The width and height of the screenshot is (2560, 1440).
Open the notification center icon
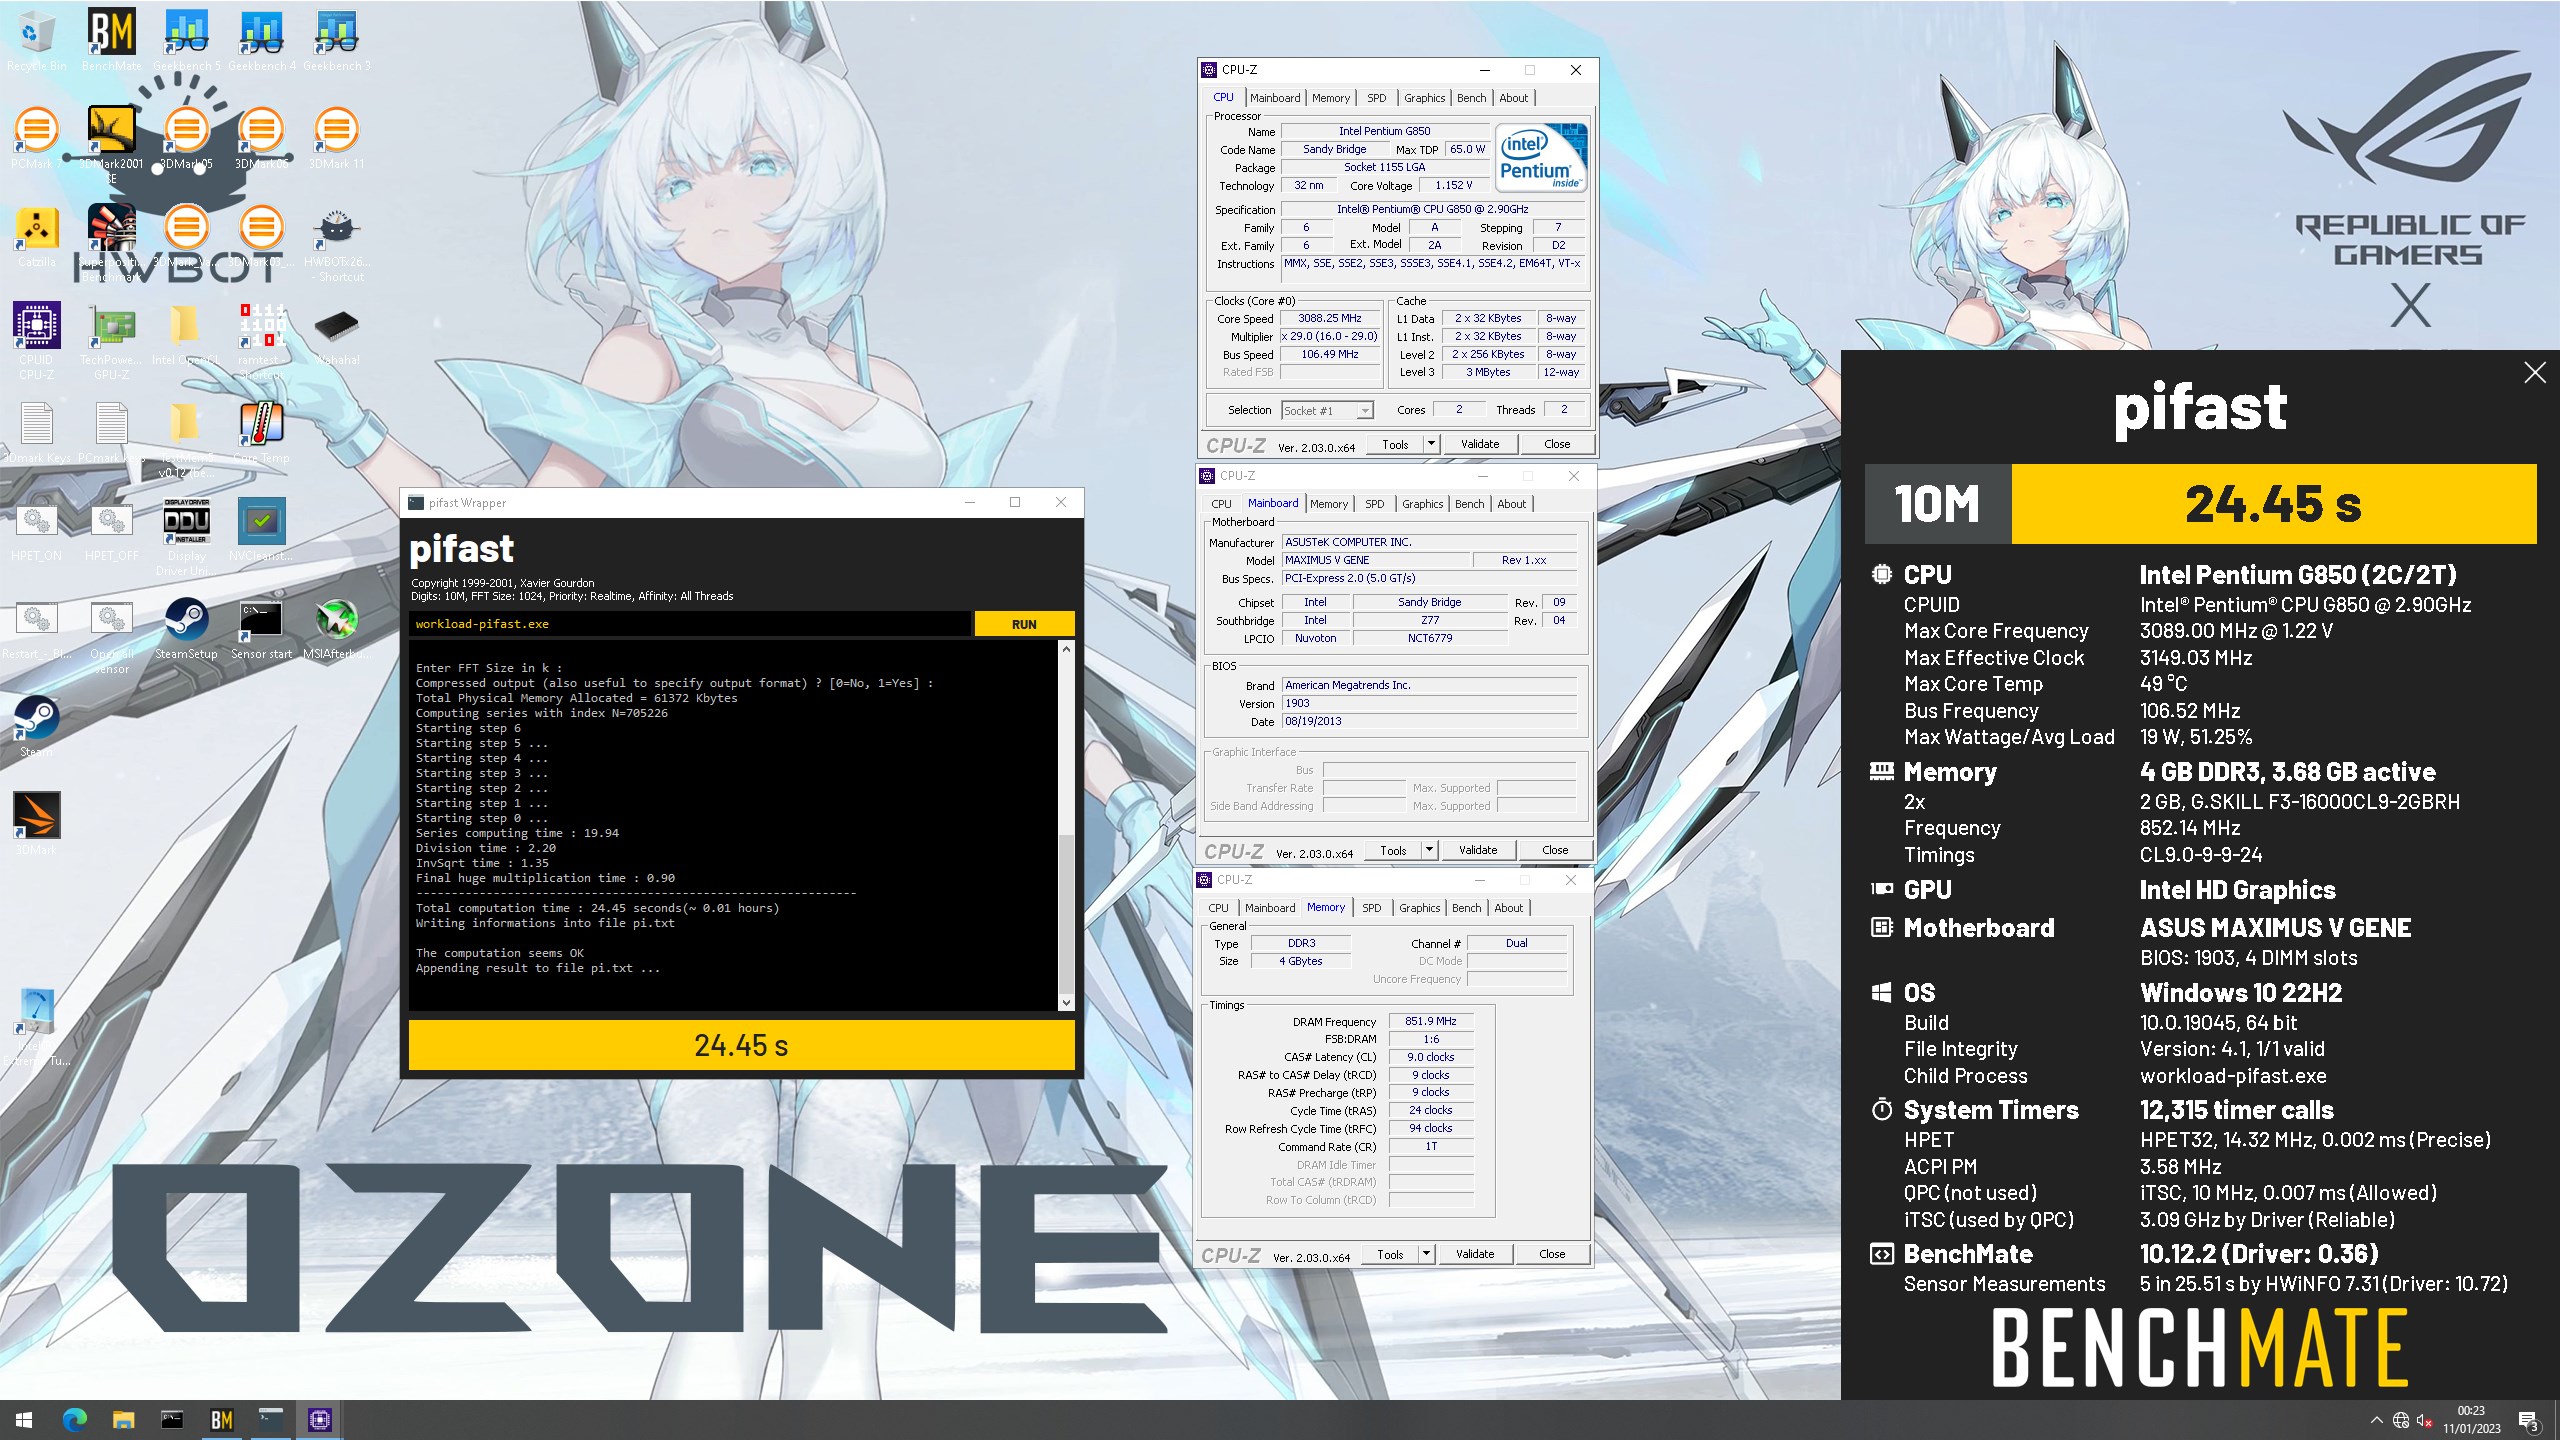coord(2528,1420)
